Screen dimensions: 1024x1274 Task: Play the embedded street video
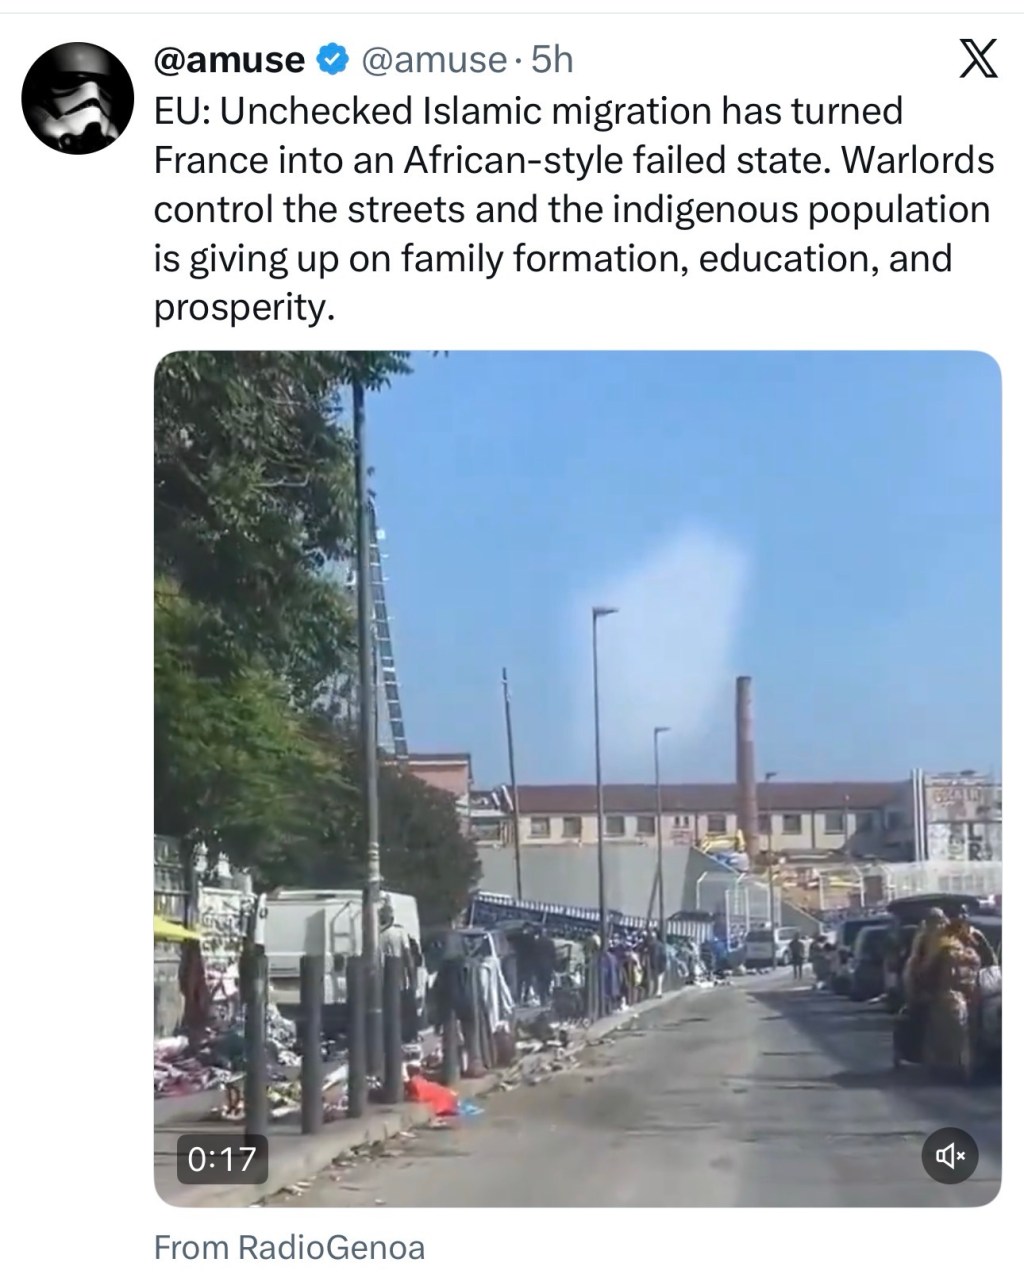(577, 778)
